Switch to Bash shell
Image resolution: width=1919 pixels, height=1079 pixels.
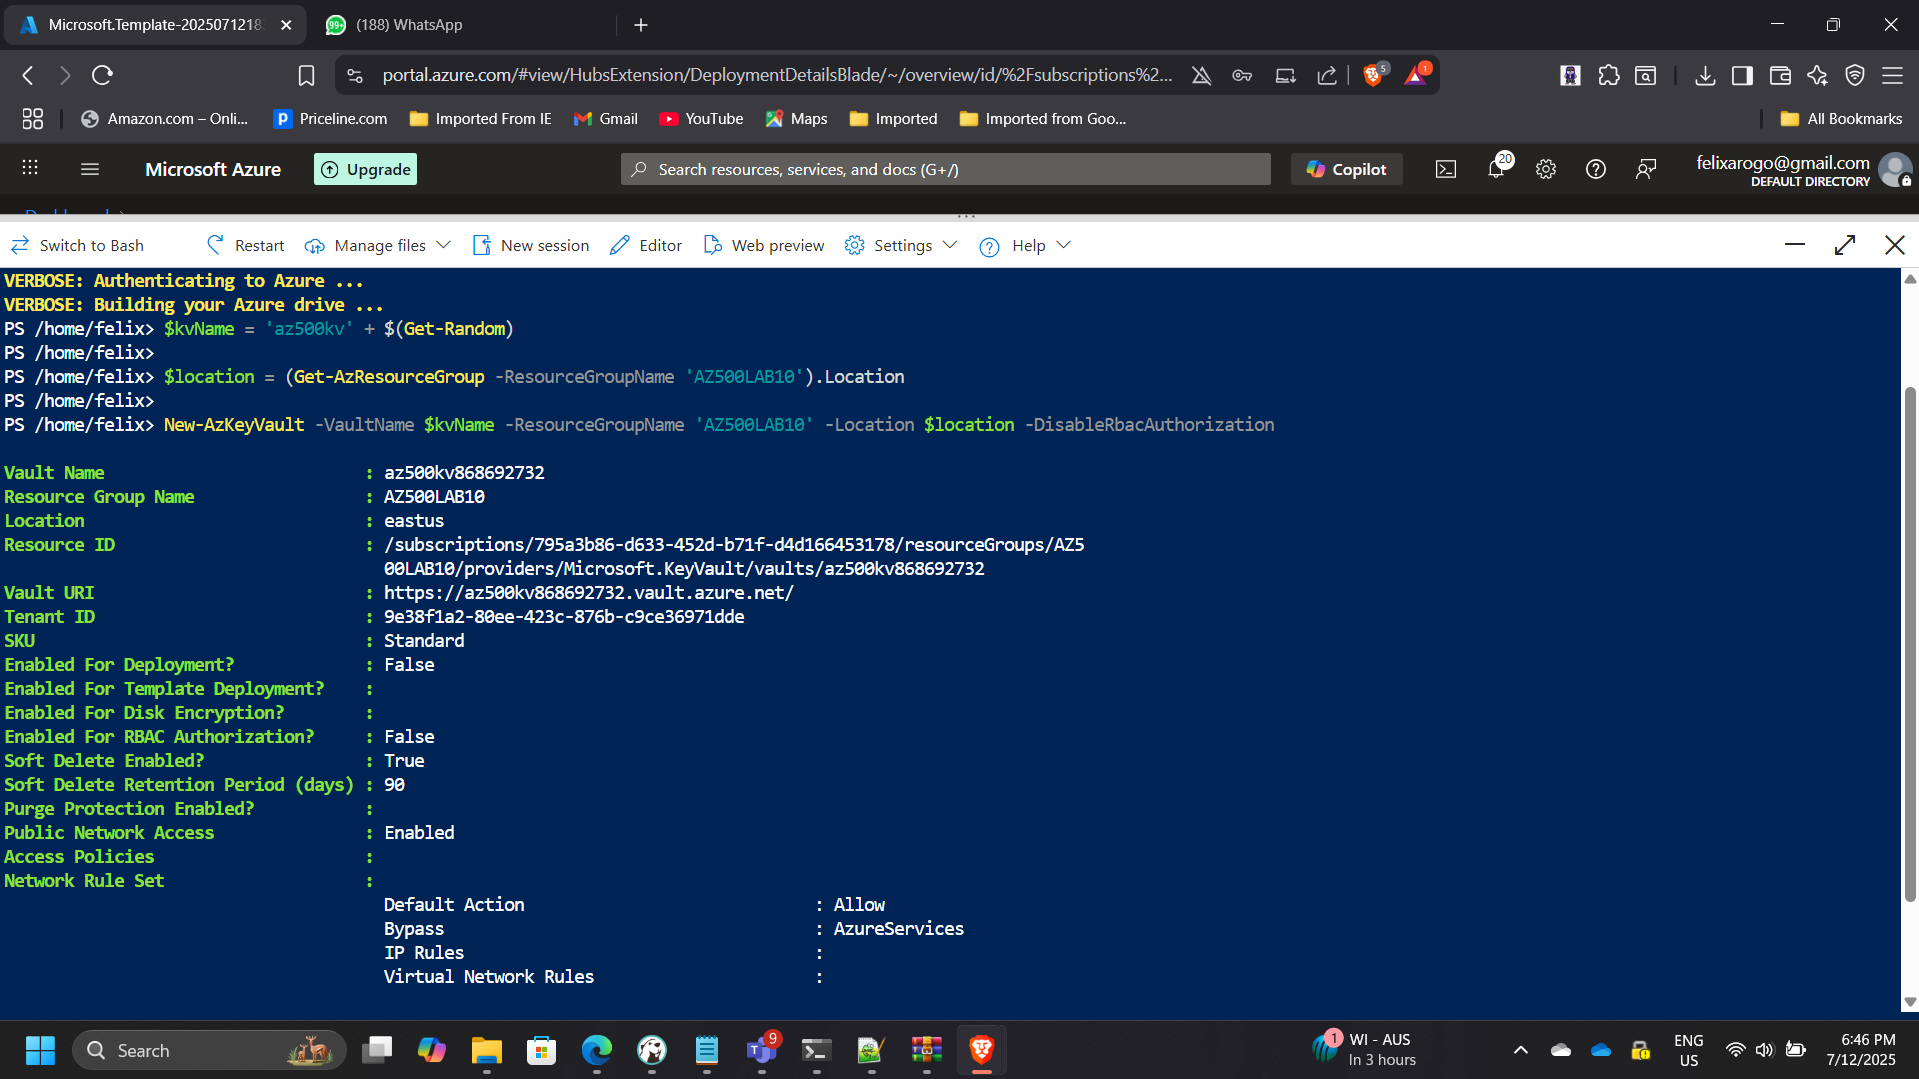tap(77, 245)
